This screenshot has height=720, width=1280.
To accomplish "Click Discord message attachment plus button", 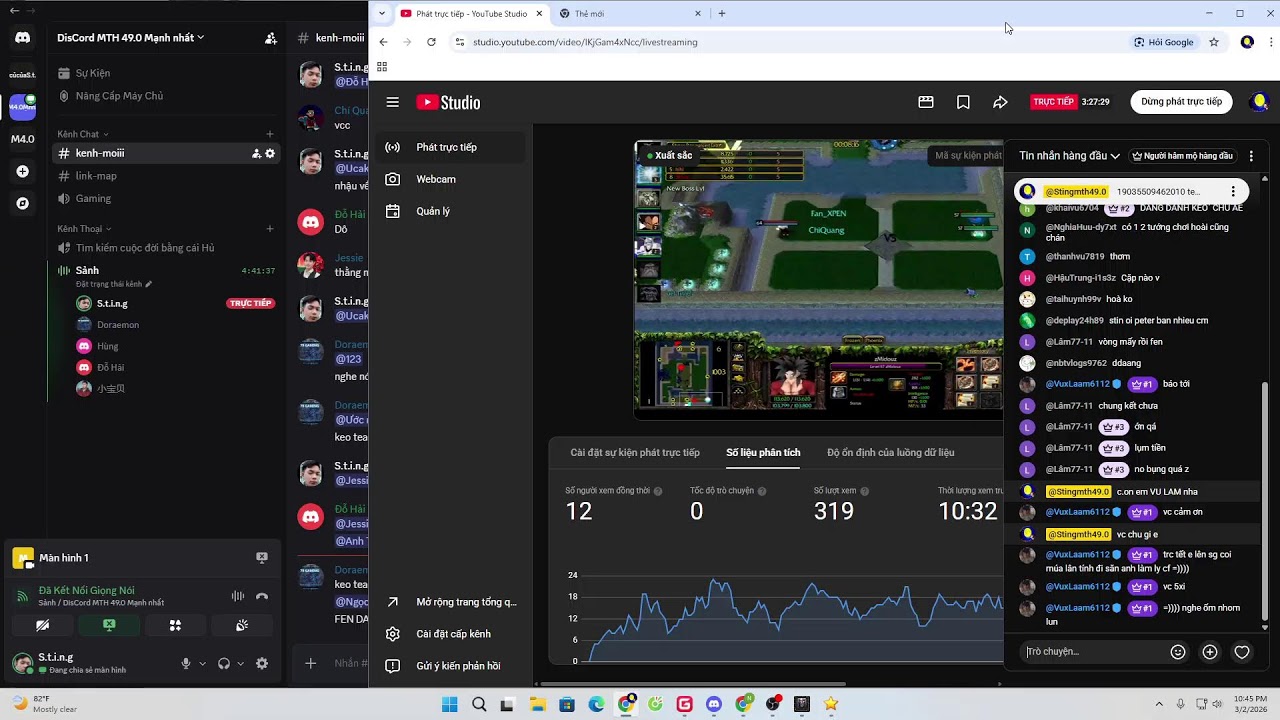I will pos(311,663).
